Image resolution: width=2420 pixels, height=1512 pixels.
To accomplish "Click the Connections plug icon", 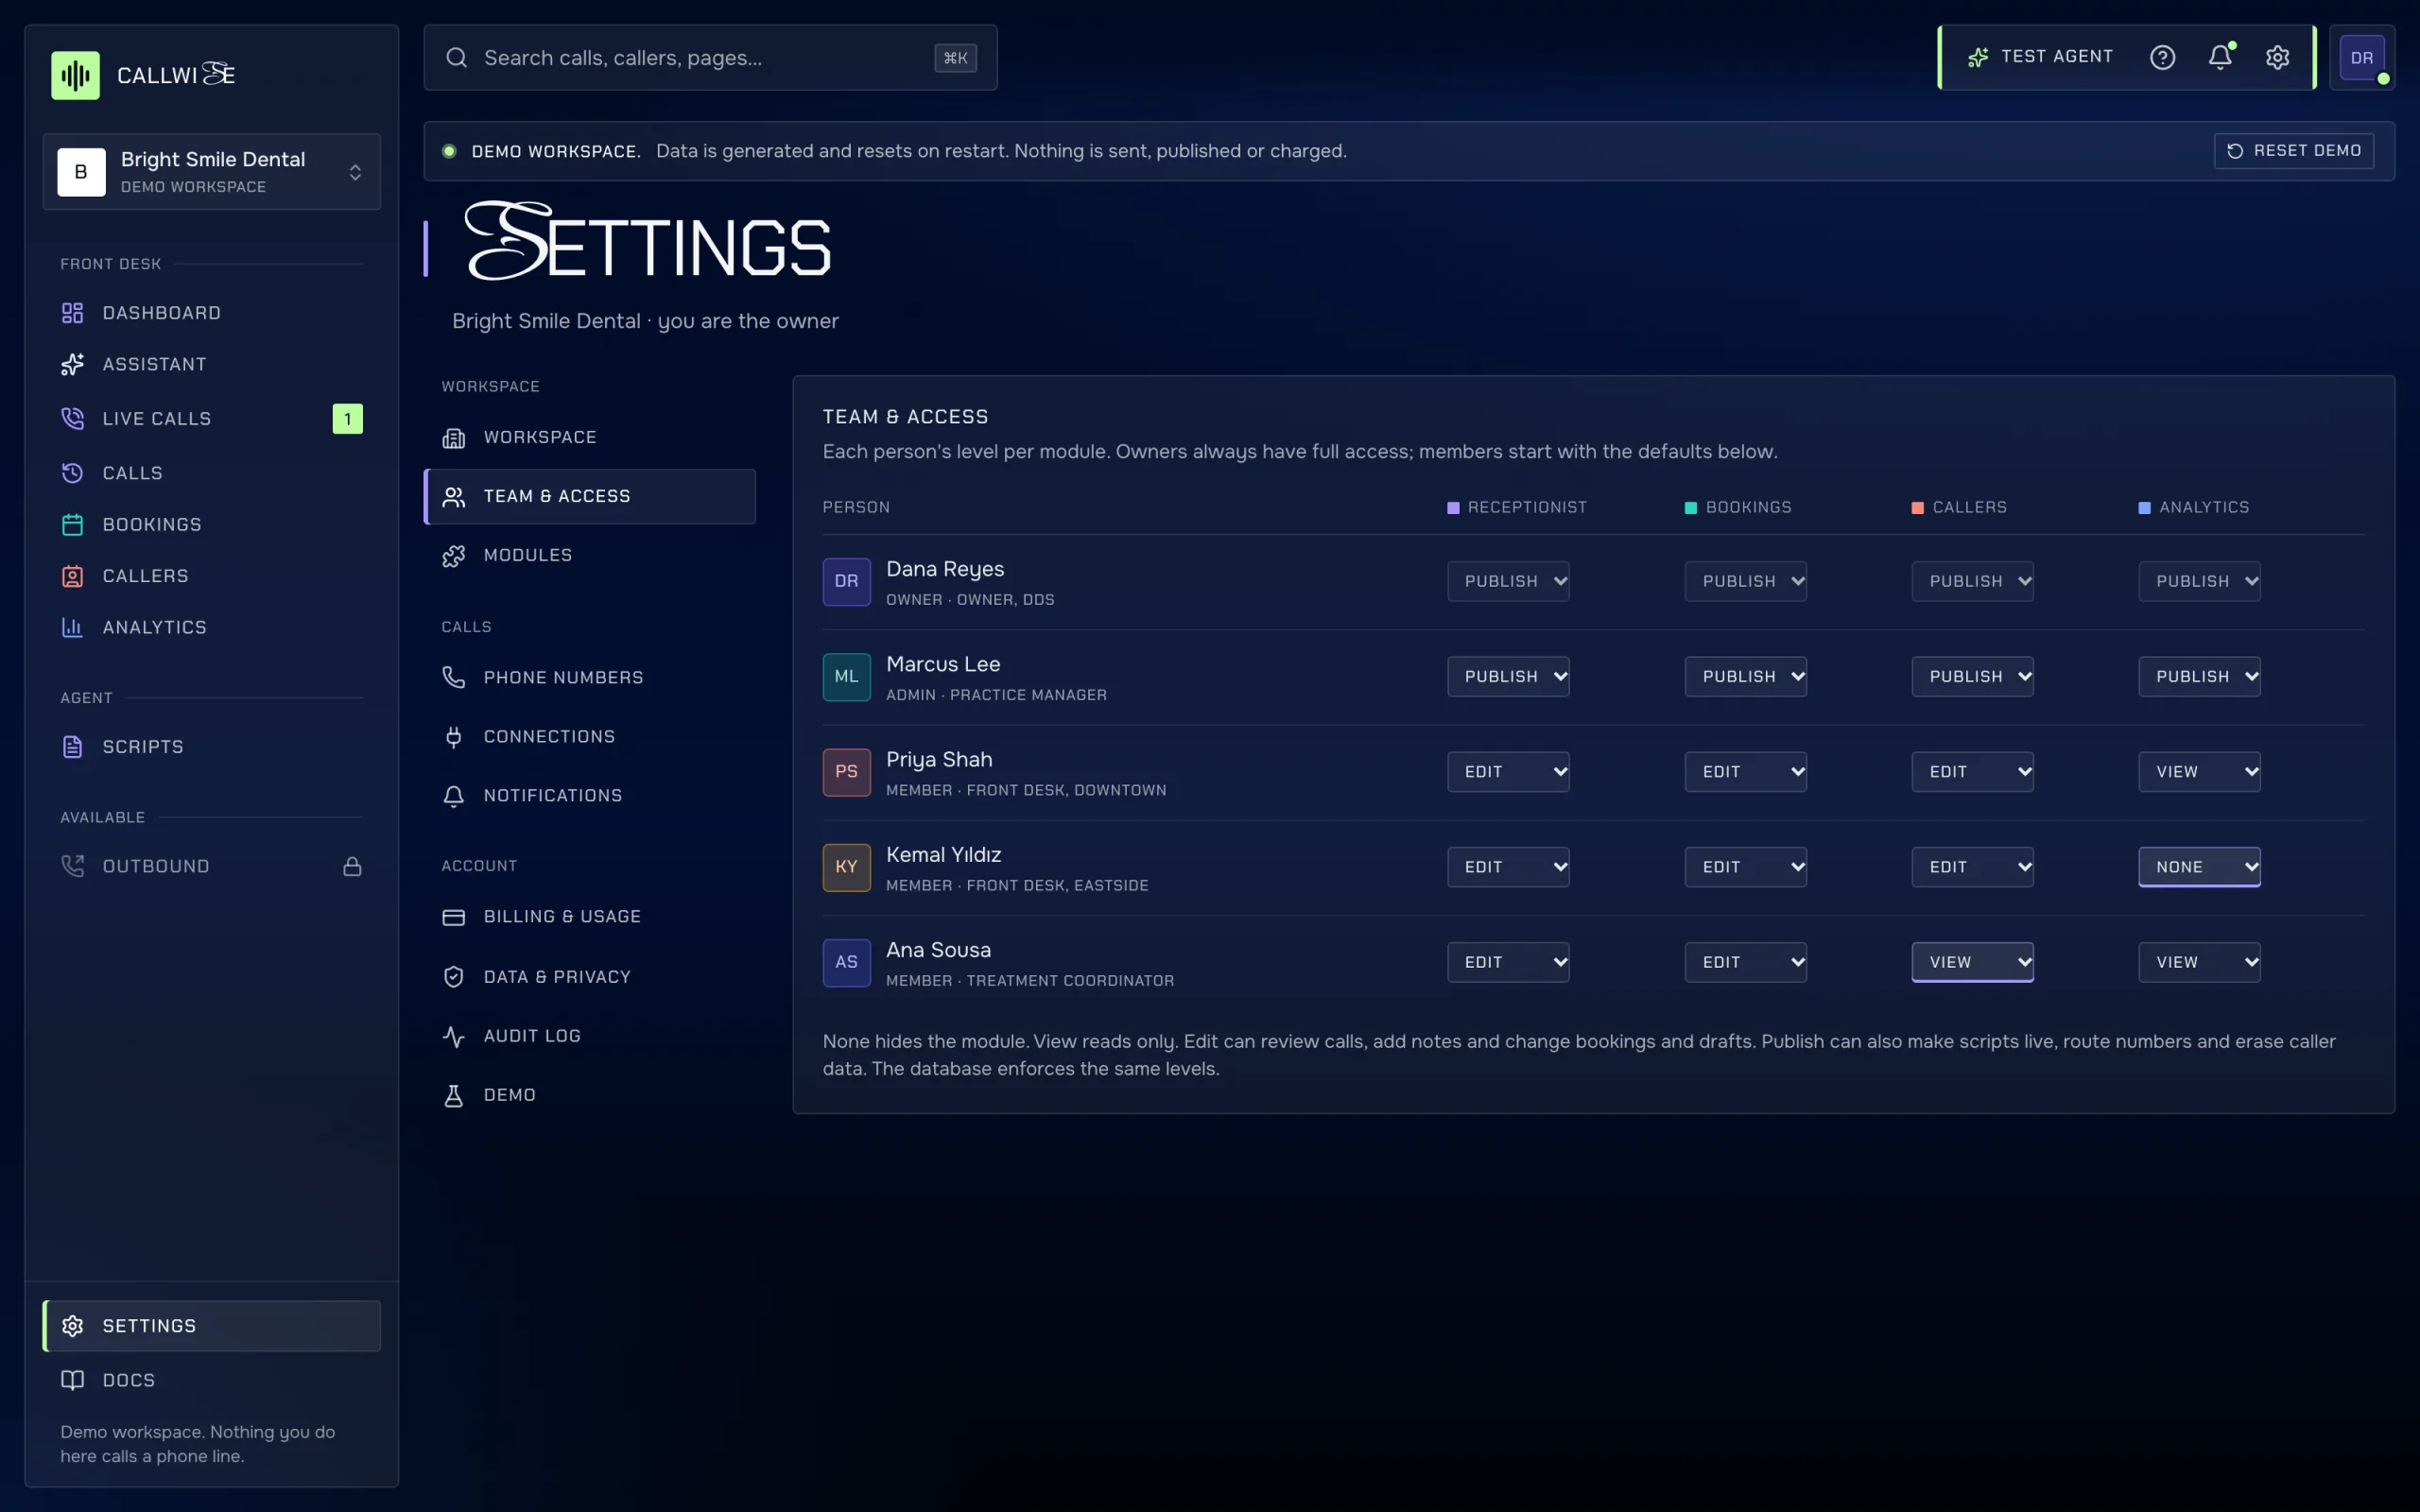I will pyautogui.click(x=454, y=737).
